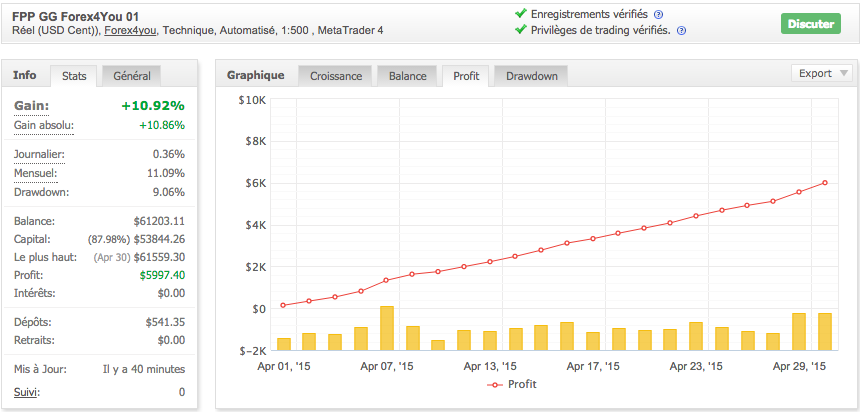Switch to the Général info tab
The width and height of the screenshot is (860, 412).
coord(132,76)
